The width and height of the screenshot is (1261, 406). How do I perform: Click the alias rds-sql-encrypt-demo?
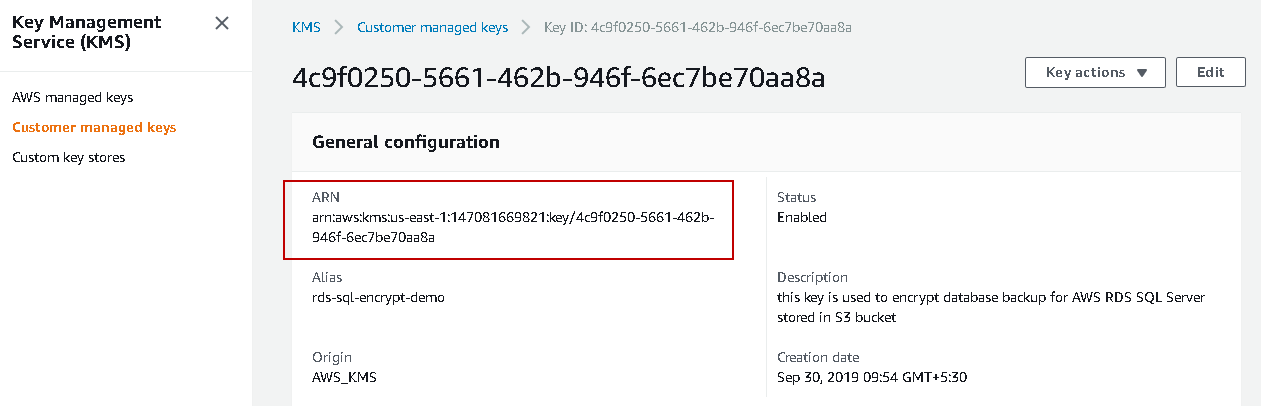point(378,298)
